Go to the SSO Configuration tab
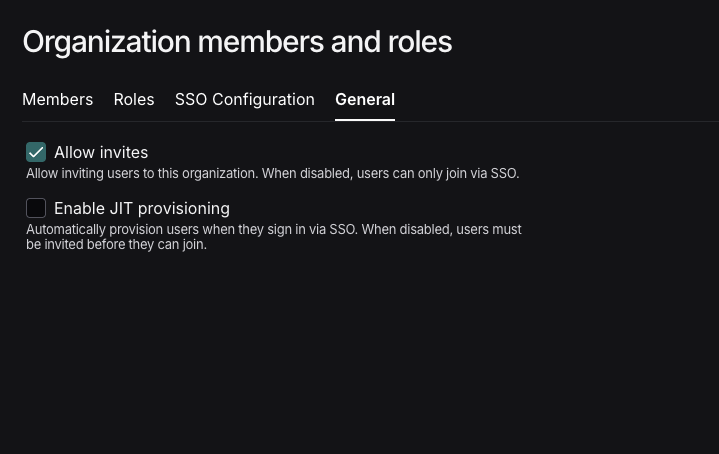Viewport: 719px width, 454px height. click(x=244, y=99)
